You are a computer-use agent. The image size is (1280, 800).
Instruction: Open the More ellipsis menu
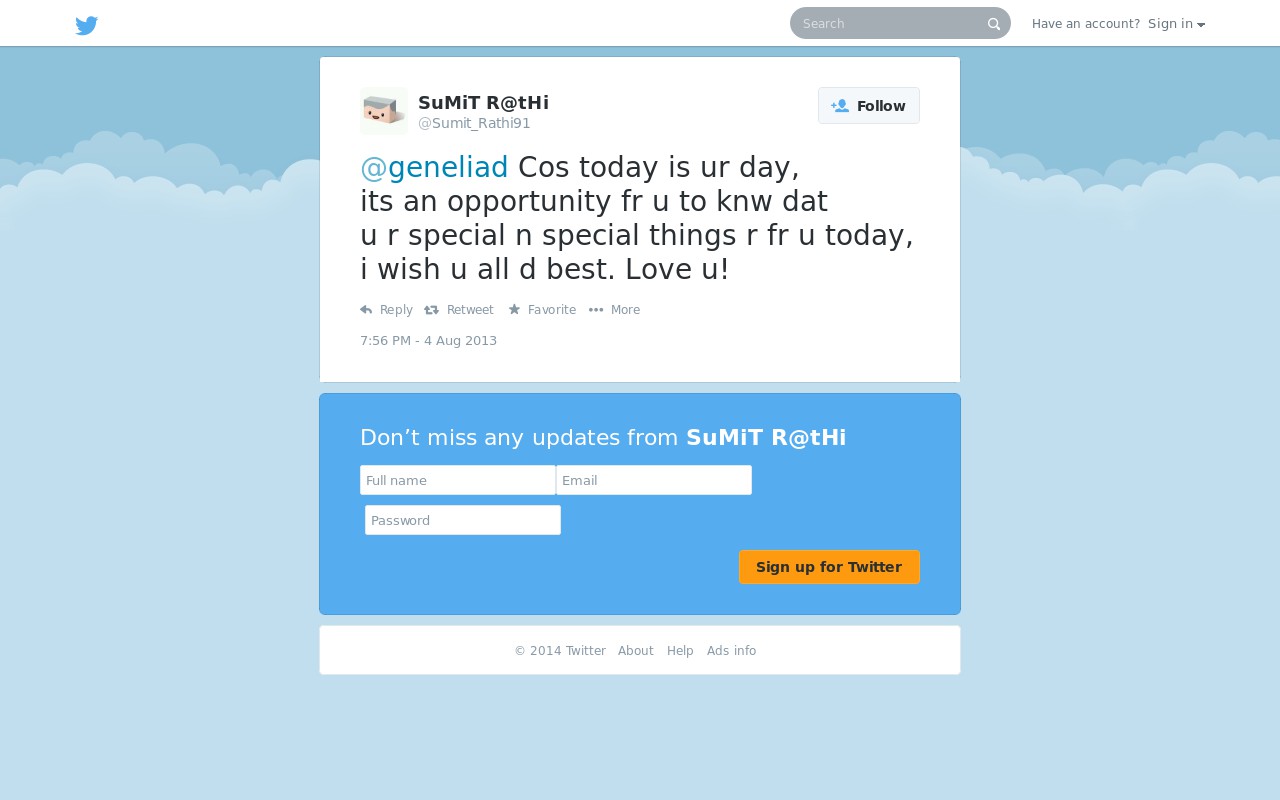click(x=614, y=310)
